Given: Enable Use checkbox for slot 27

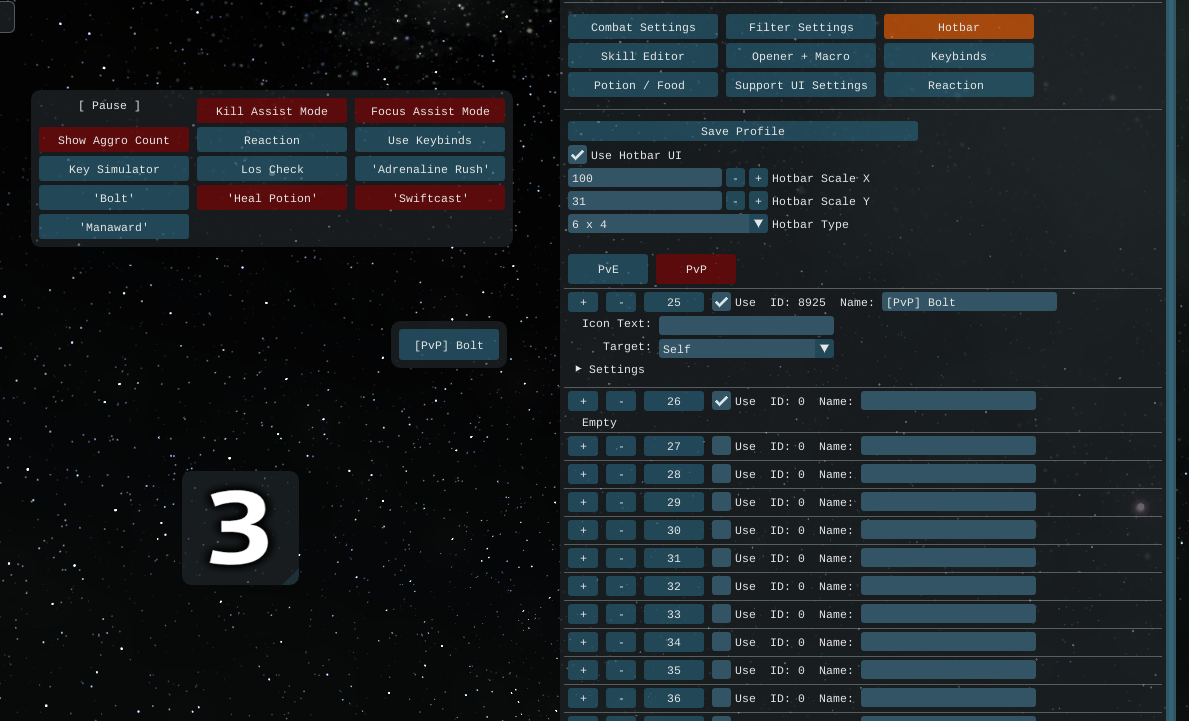Looking at the screenshot, I should pyautogui.click(x=721, y=446).
